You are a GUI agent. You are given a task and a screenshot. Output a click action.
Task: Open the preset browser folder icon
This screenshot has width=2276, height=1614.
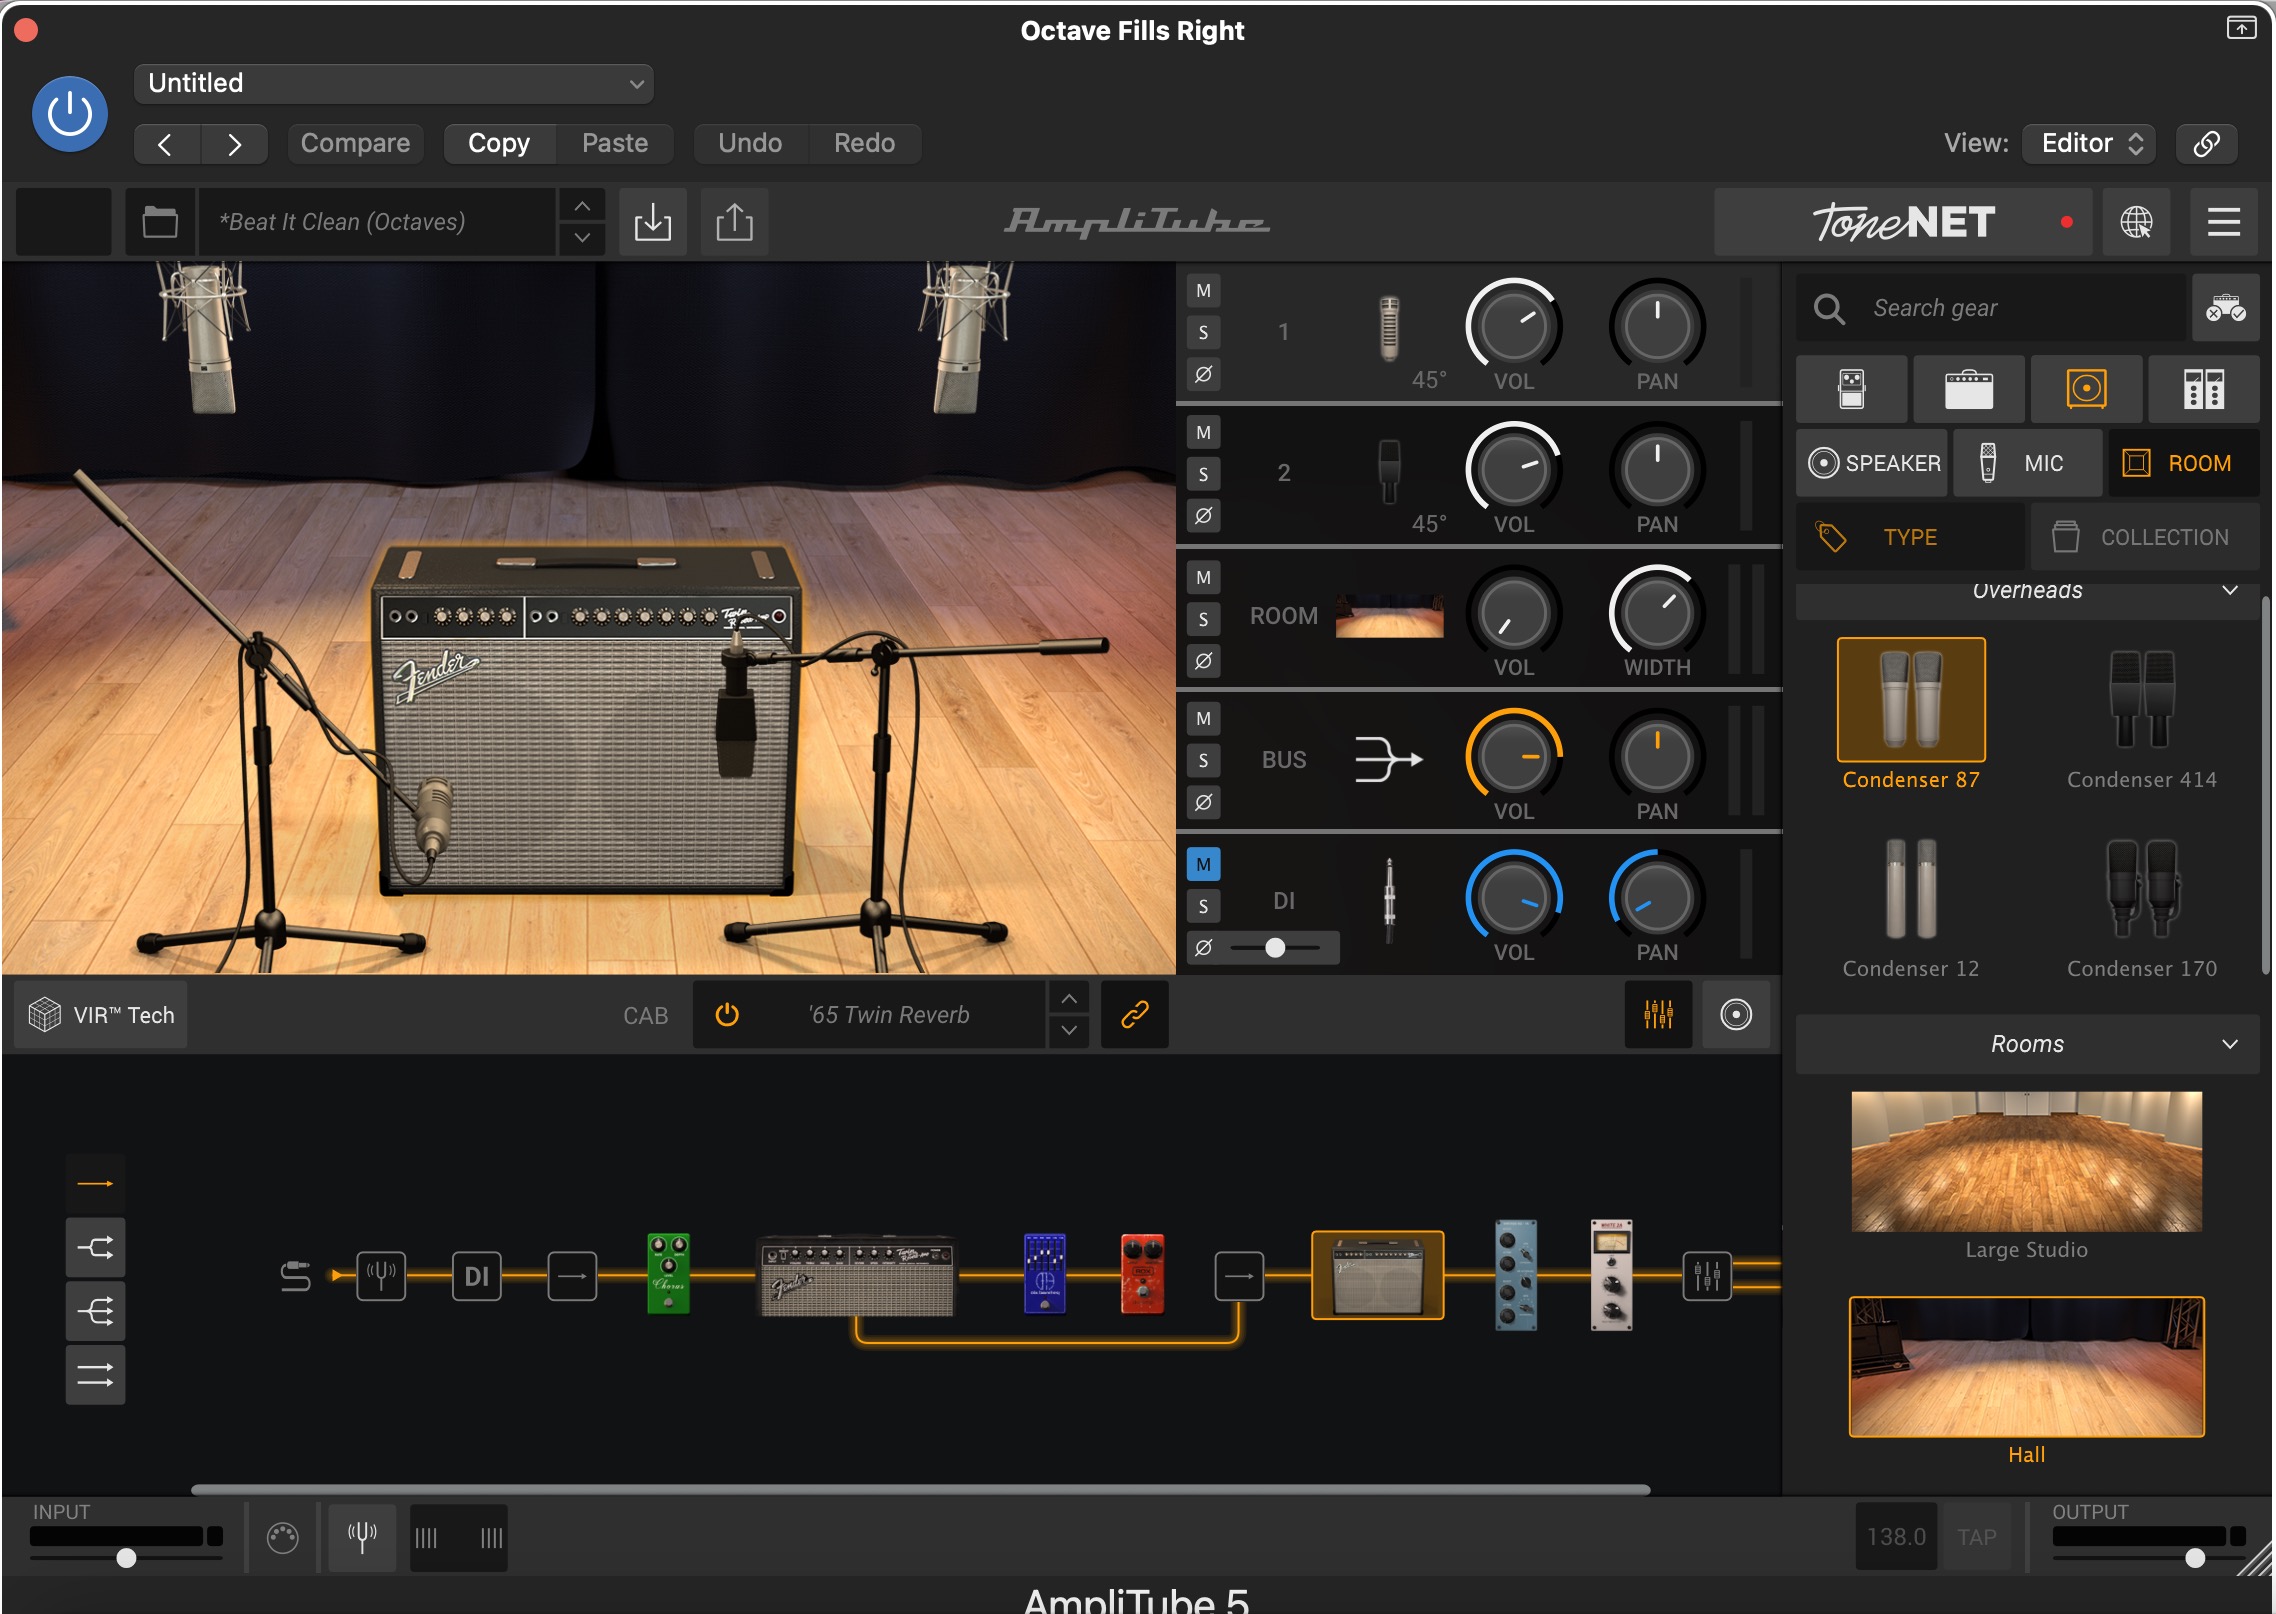click(x=160, y=222)
